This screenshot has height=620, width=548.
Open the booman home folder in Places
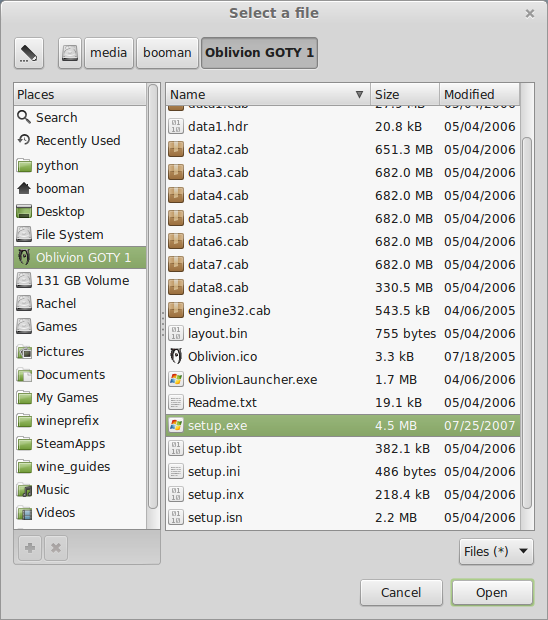[x=80, y=189]
